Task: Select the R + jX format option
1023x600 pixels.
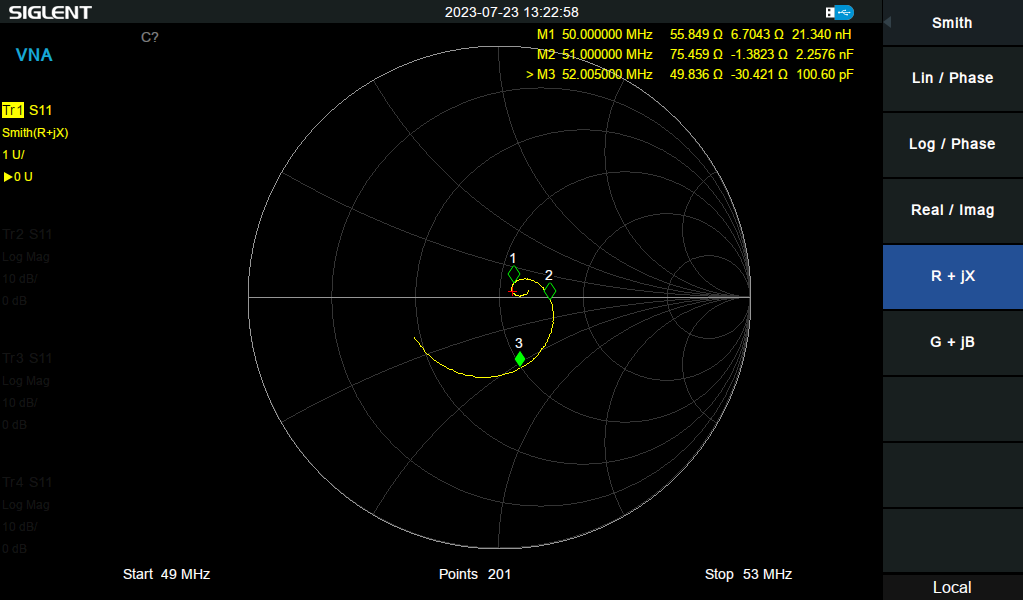Action: tap(952, 276)
